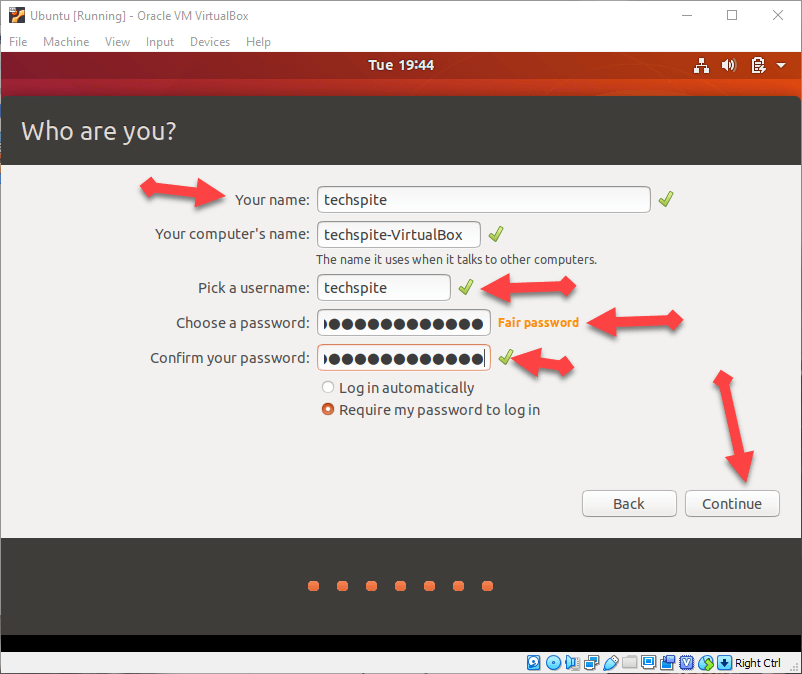The height and width of the screenshot is (674, 802).
Task: Select "Require my password to log in"
Action: coord(327,410)
